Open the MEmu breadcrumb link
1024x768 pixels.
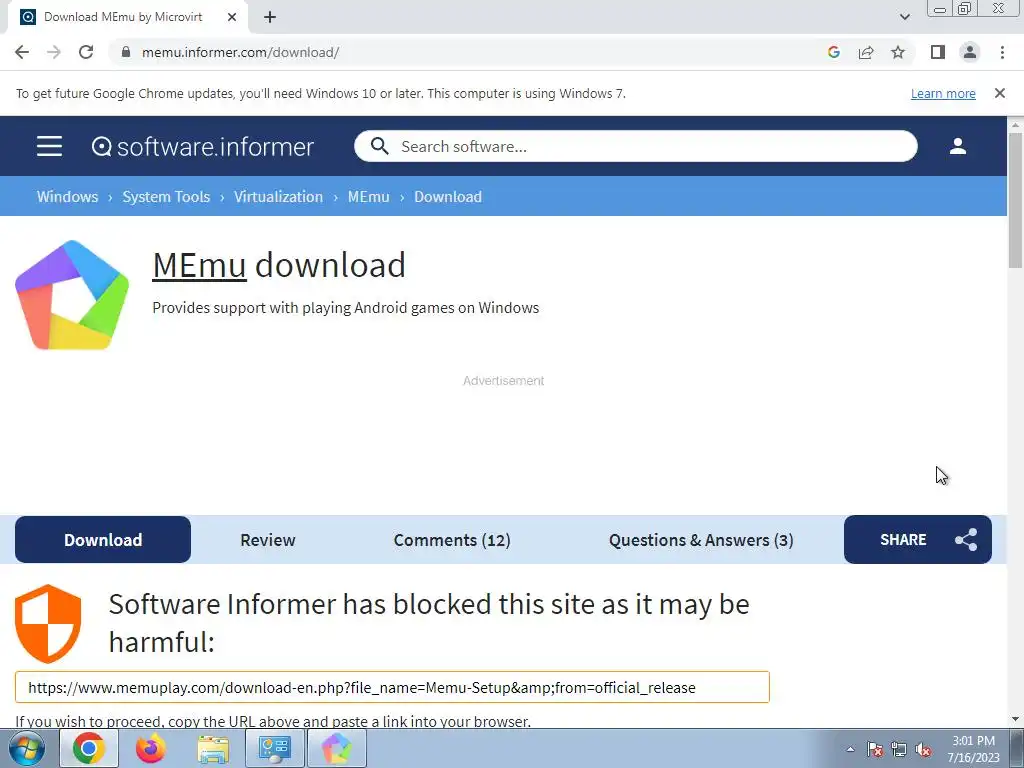point(368,197)
